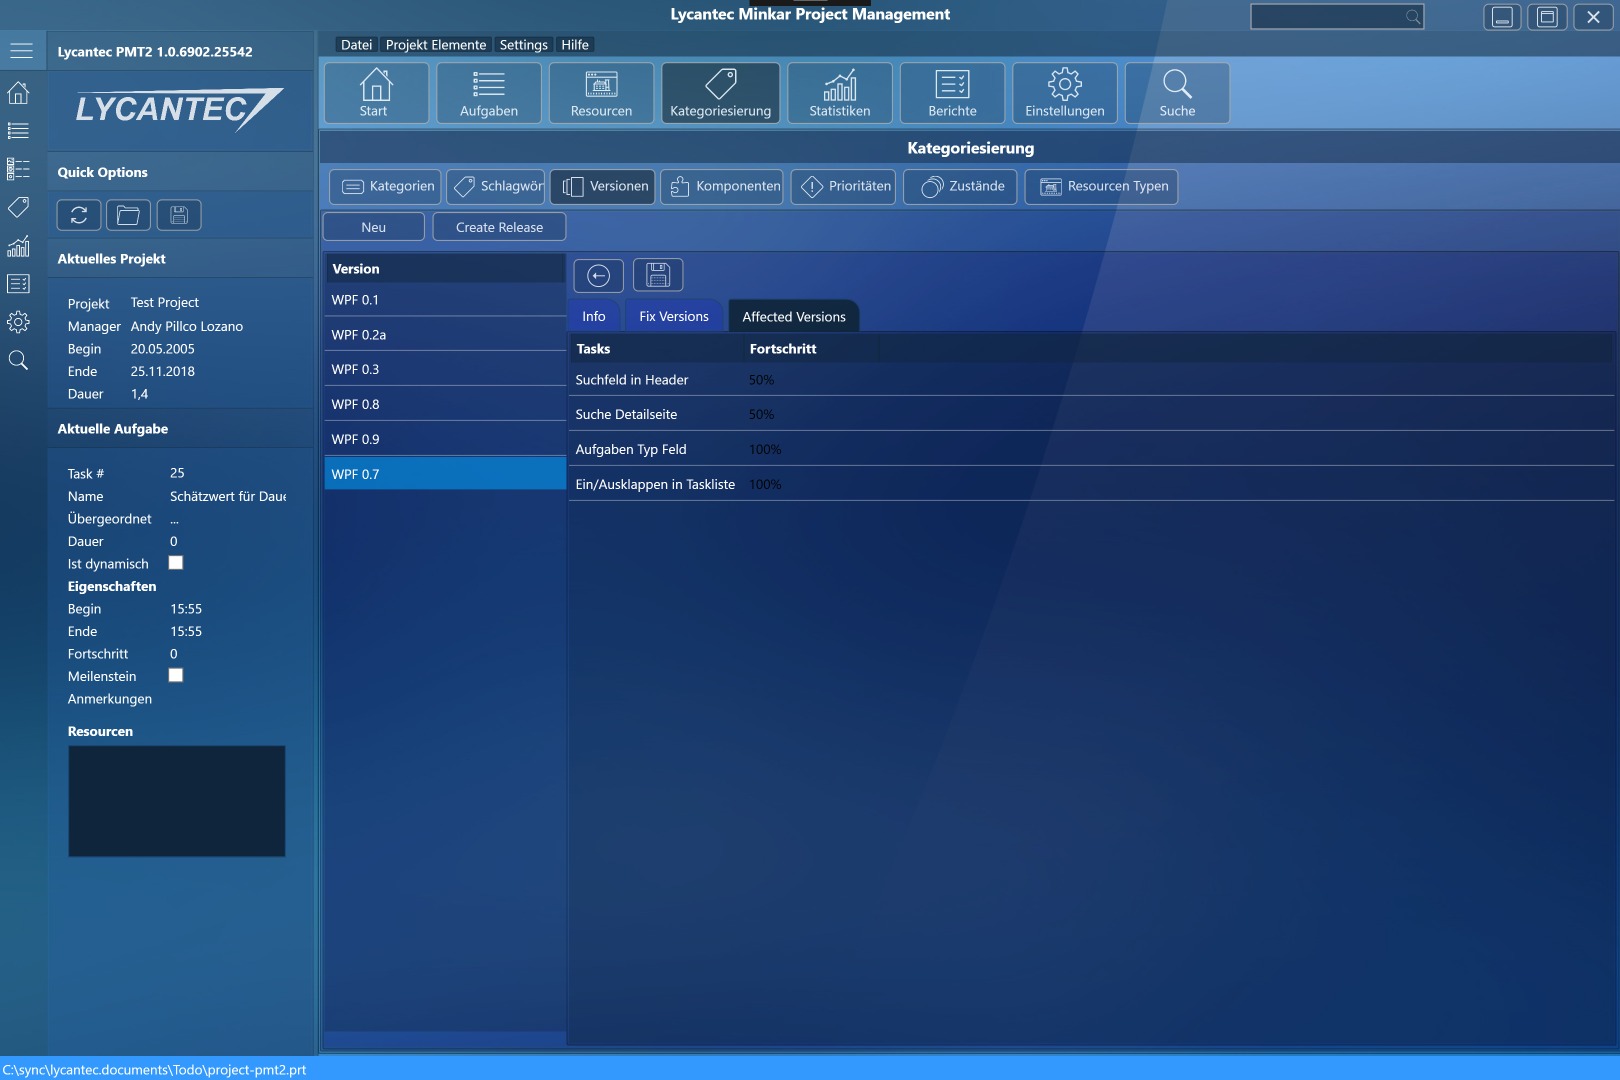The image size is (1620, 1080).
Task: Select version WPF 0.8
Action: 445,404
